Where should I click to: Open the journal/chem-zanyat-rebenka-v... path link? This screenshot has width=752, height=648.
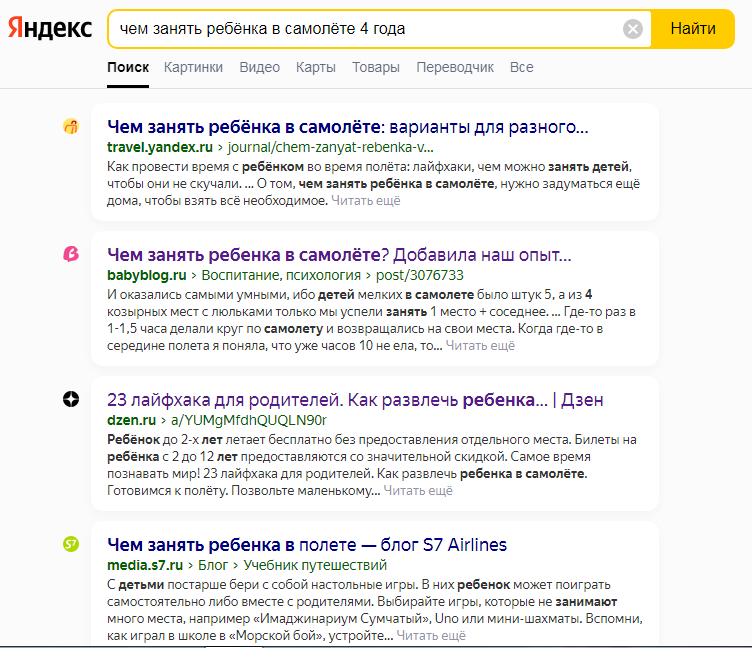tap(330, 147)
